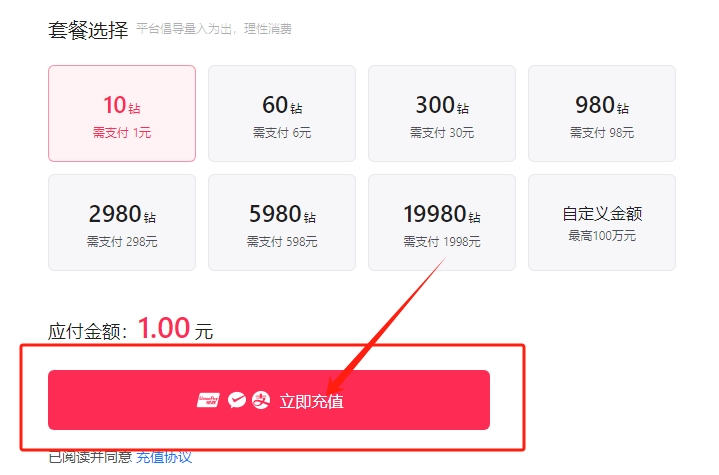
Task: Choose the 300 钻 package
Action: click(x=442, y=113)
